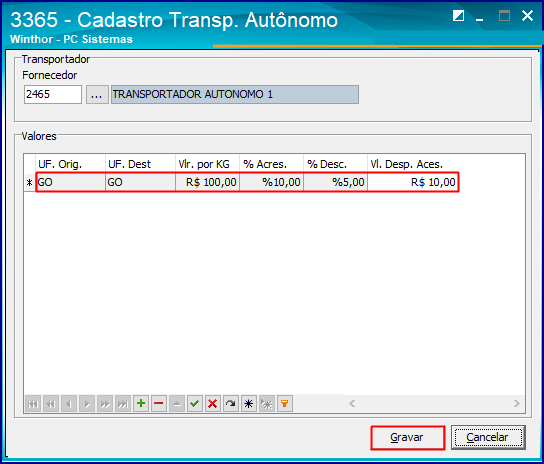
Task: Click the %5,00 discount cell
Action: point(335,182)
